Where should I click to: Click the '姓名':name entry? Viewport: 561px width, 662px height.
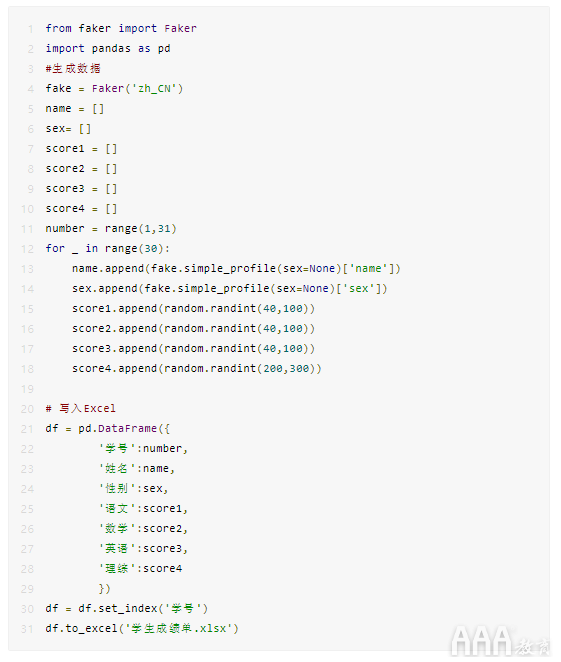[x=137, y=469]
